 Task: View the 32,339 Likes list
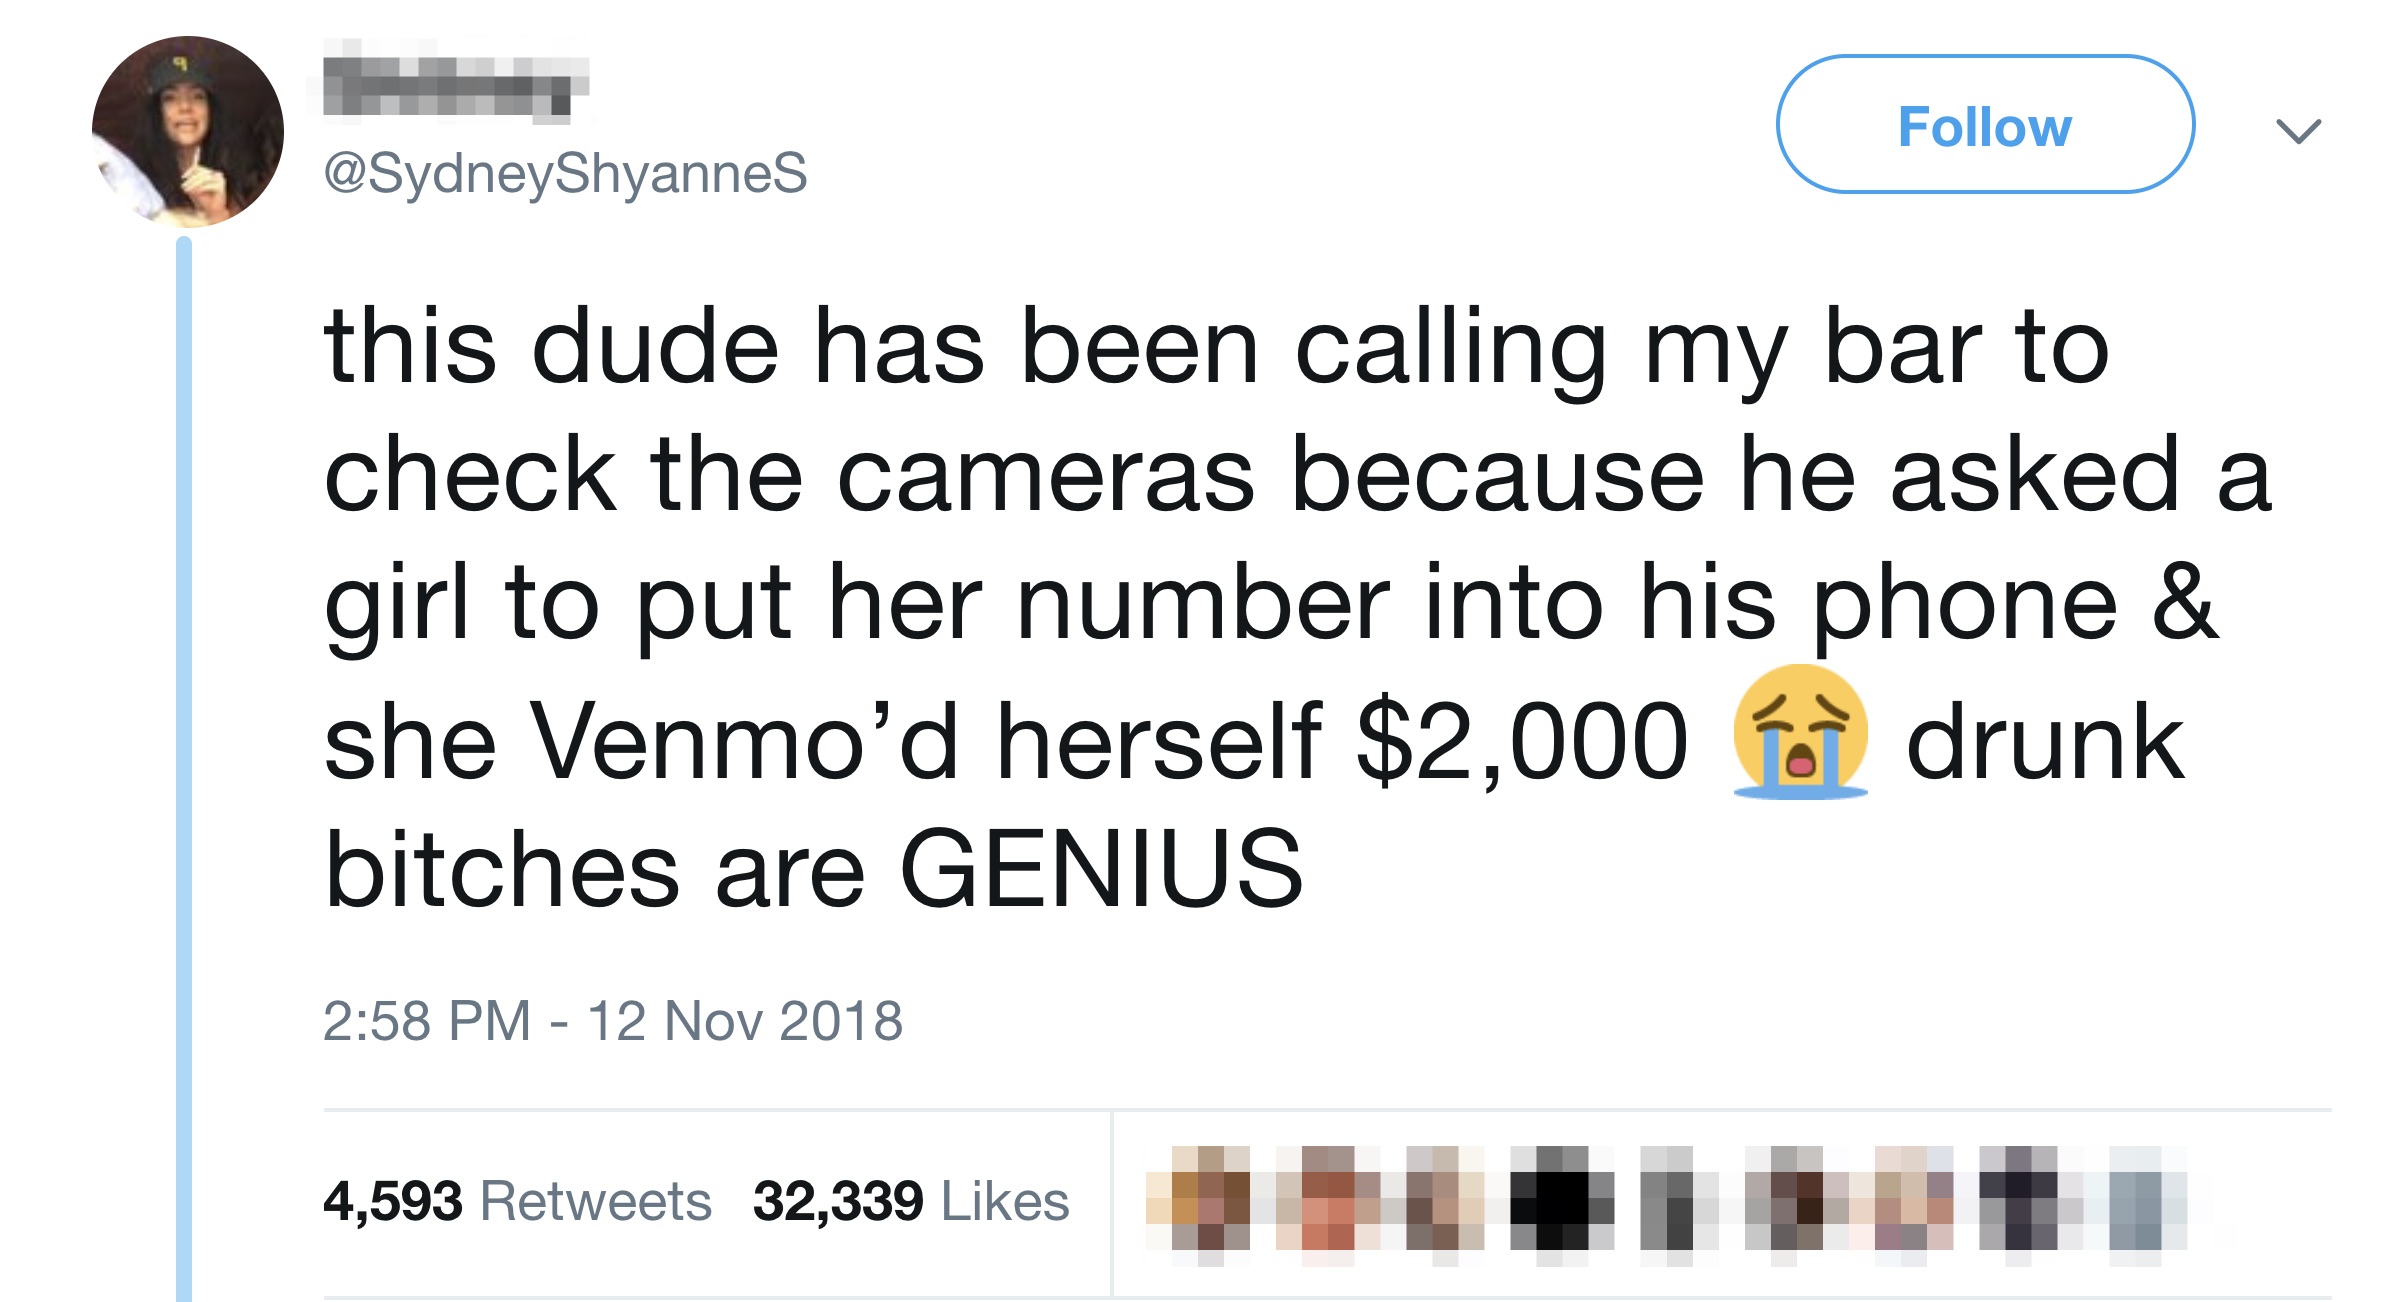point(911,1200)
